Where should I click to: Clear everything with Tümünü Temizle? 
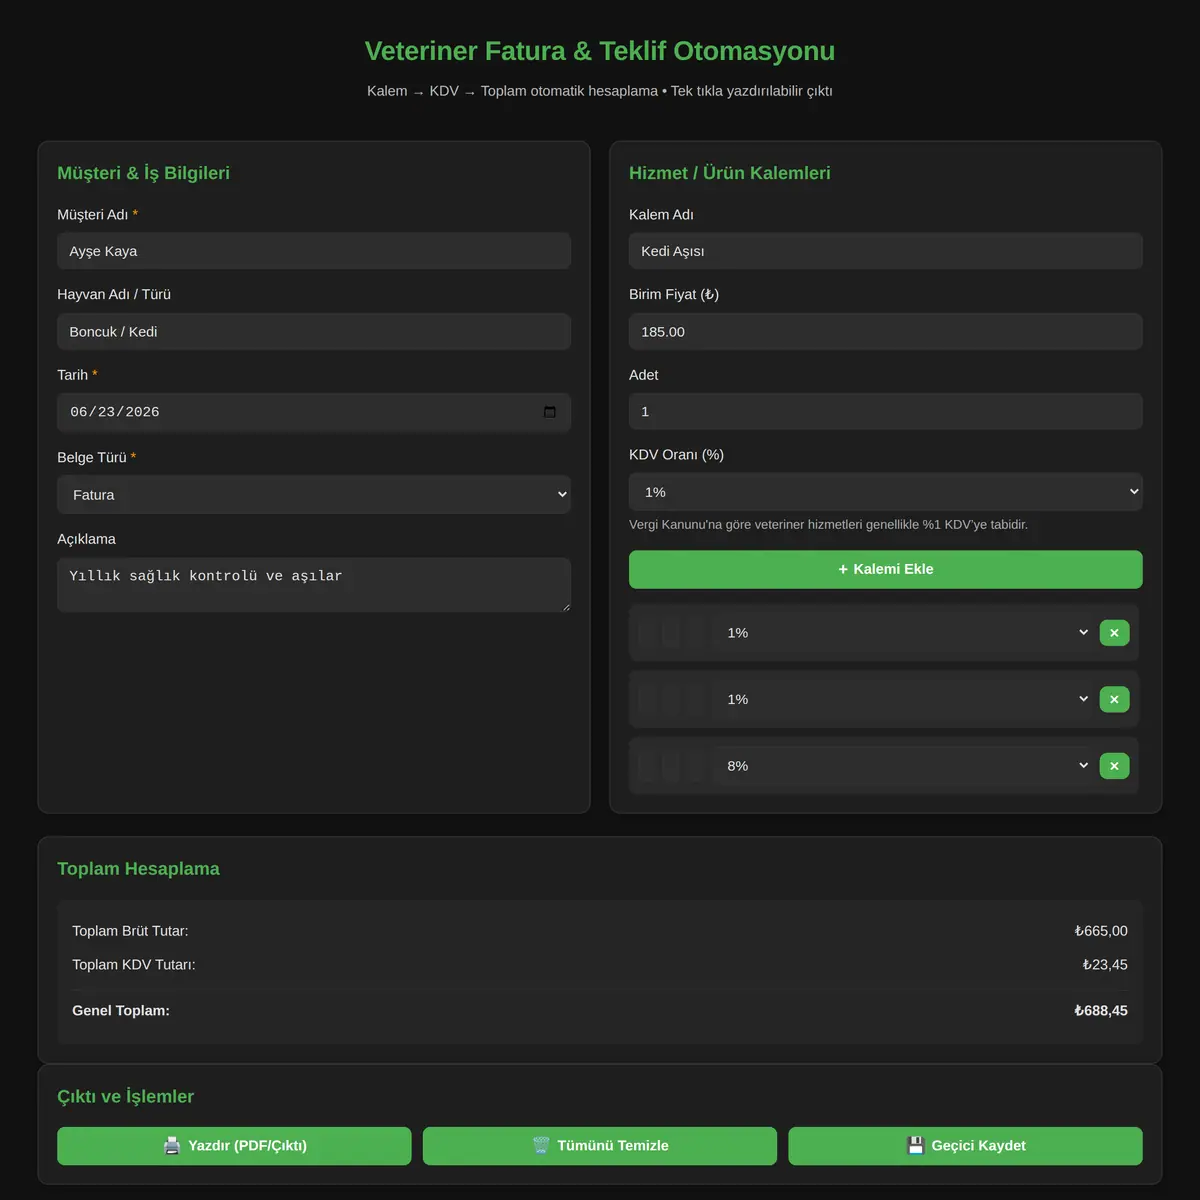coord(600,1146)
